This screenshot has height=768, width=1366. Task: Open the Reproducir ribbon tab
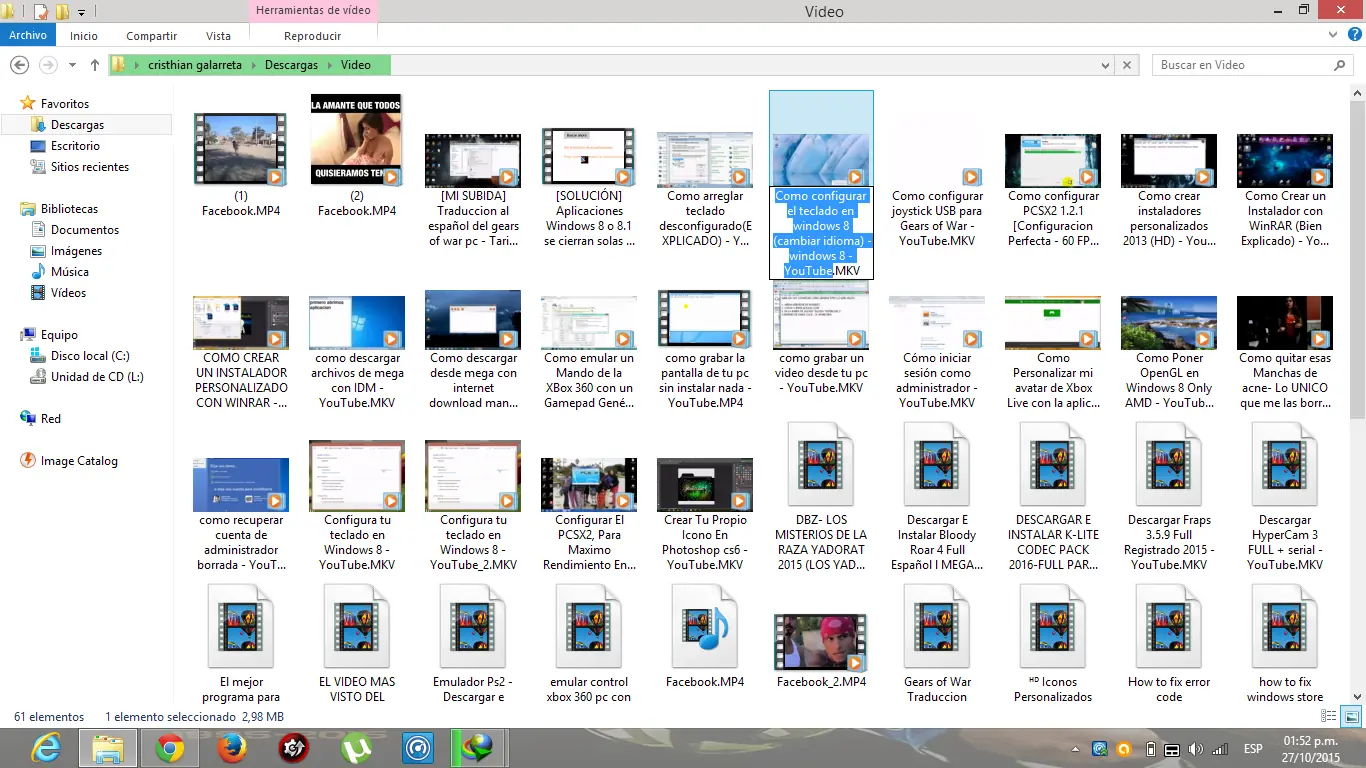pyautogui.click(x=313, y=35)
